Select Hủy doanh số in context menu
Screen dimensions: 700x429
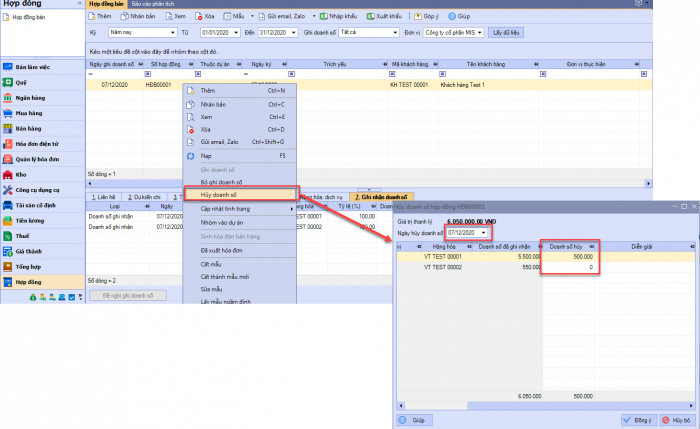point(240,194)
